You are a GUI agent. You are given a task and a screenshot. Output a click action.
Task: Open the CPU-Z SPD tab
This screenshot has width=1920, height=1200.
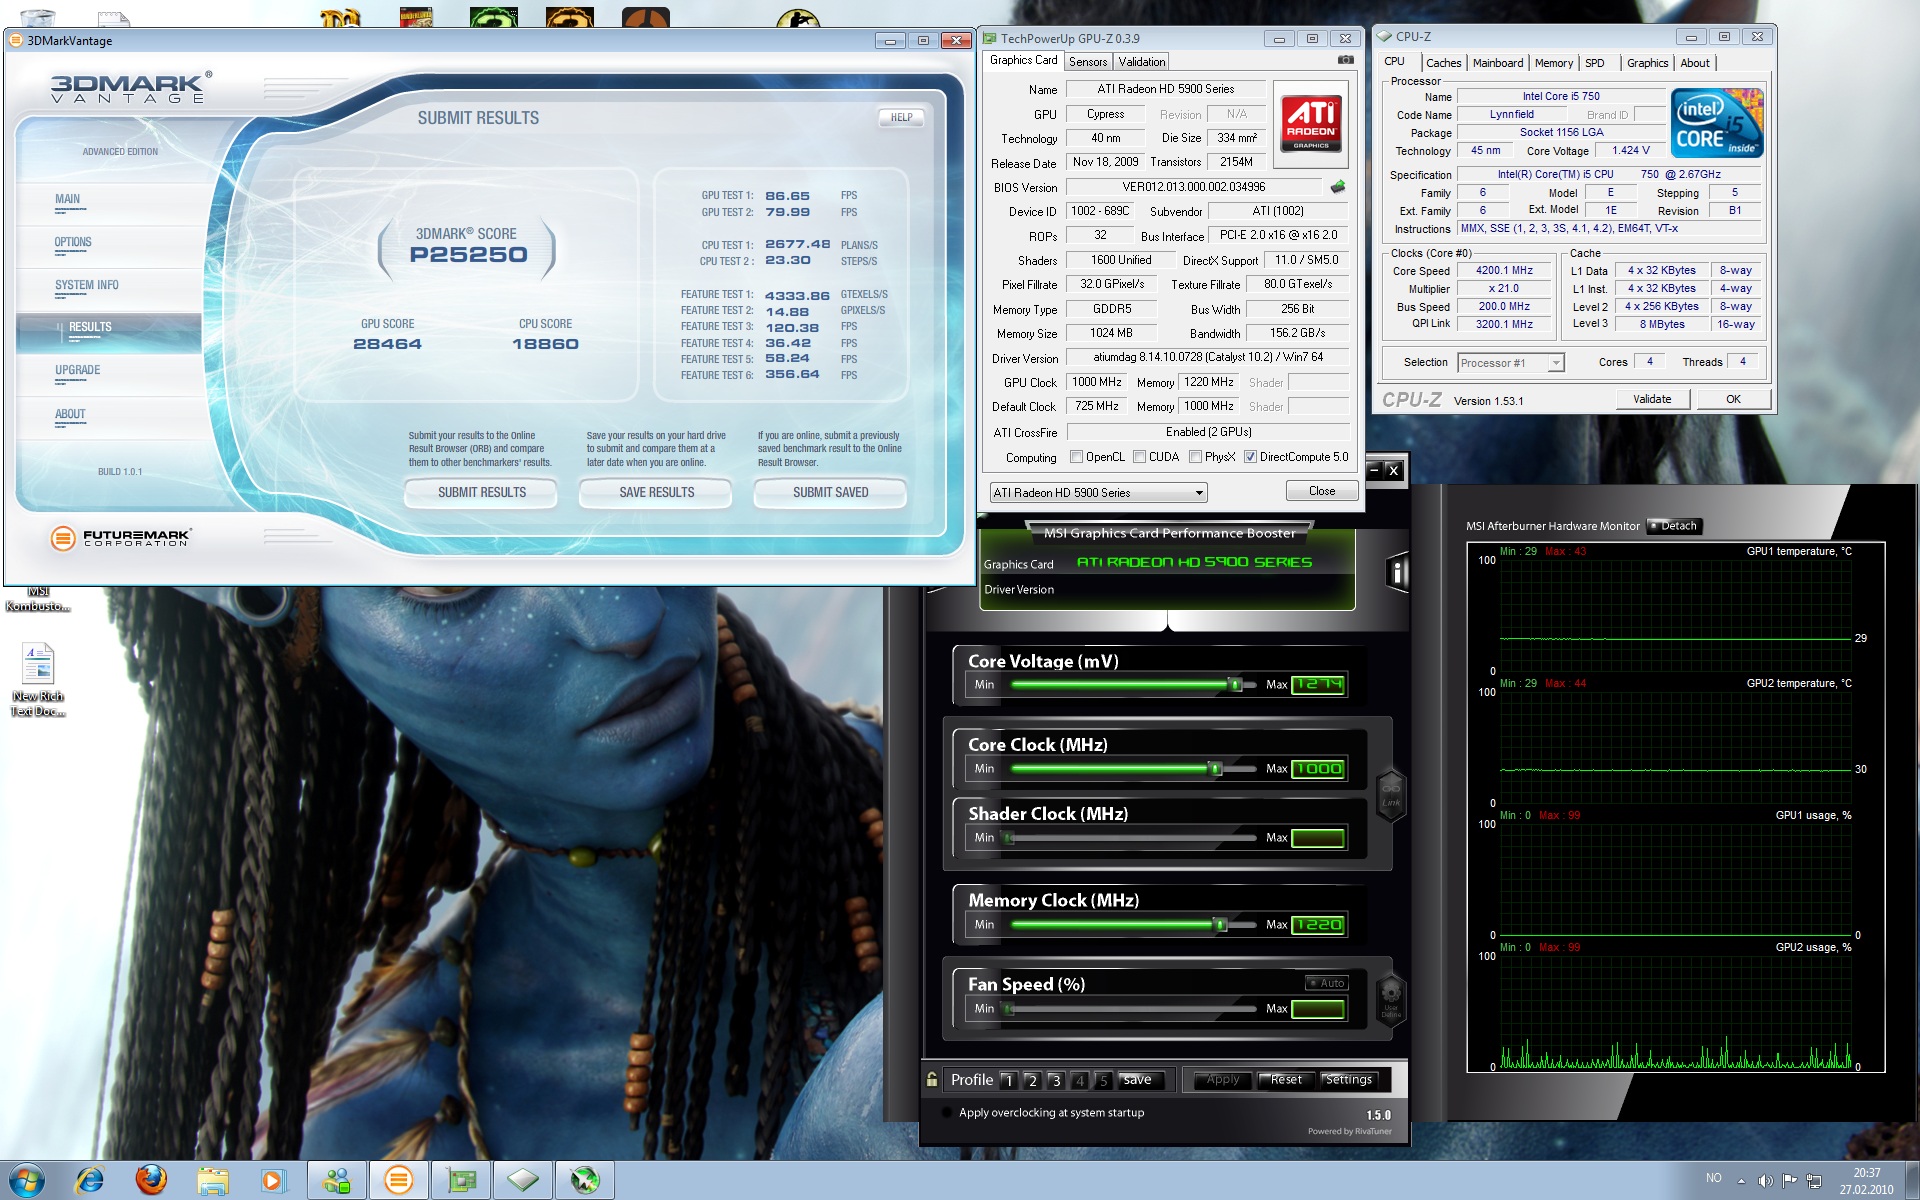point(1595,63)
